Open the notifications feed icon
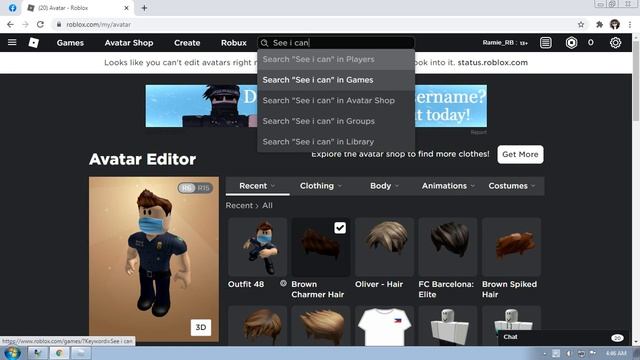 coord(546,42)
